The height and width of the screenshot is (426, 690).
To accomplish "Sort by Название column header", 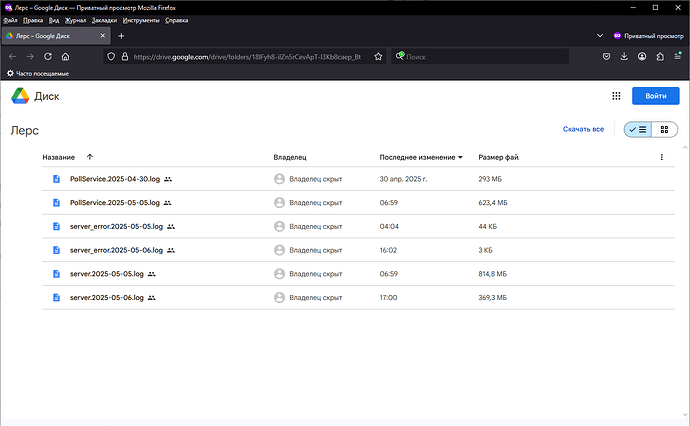I will pos(59,157).
